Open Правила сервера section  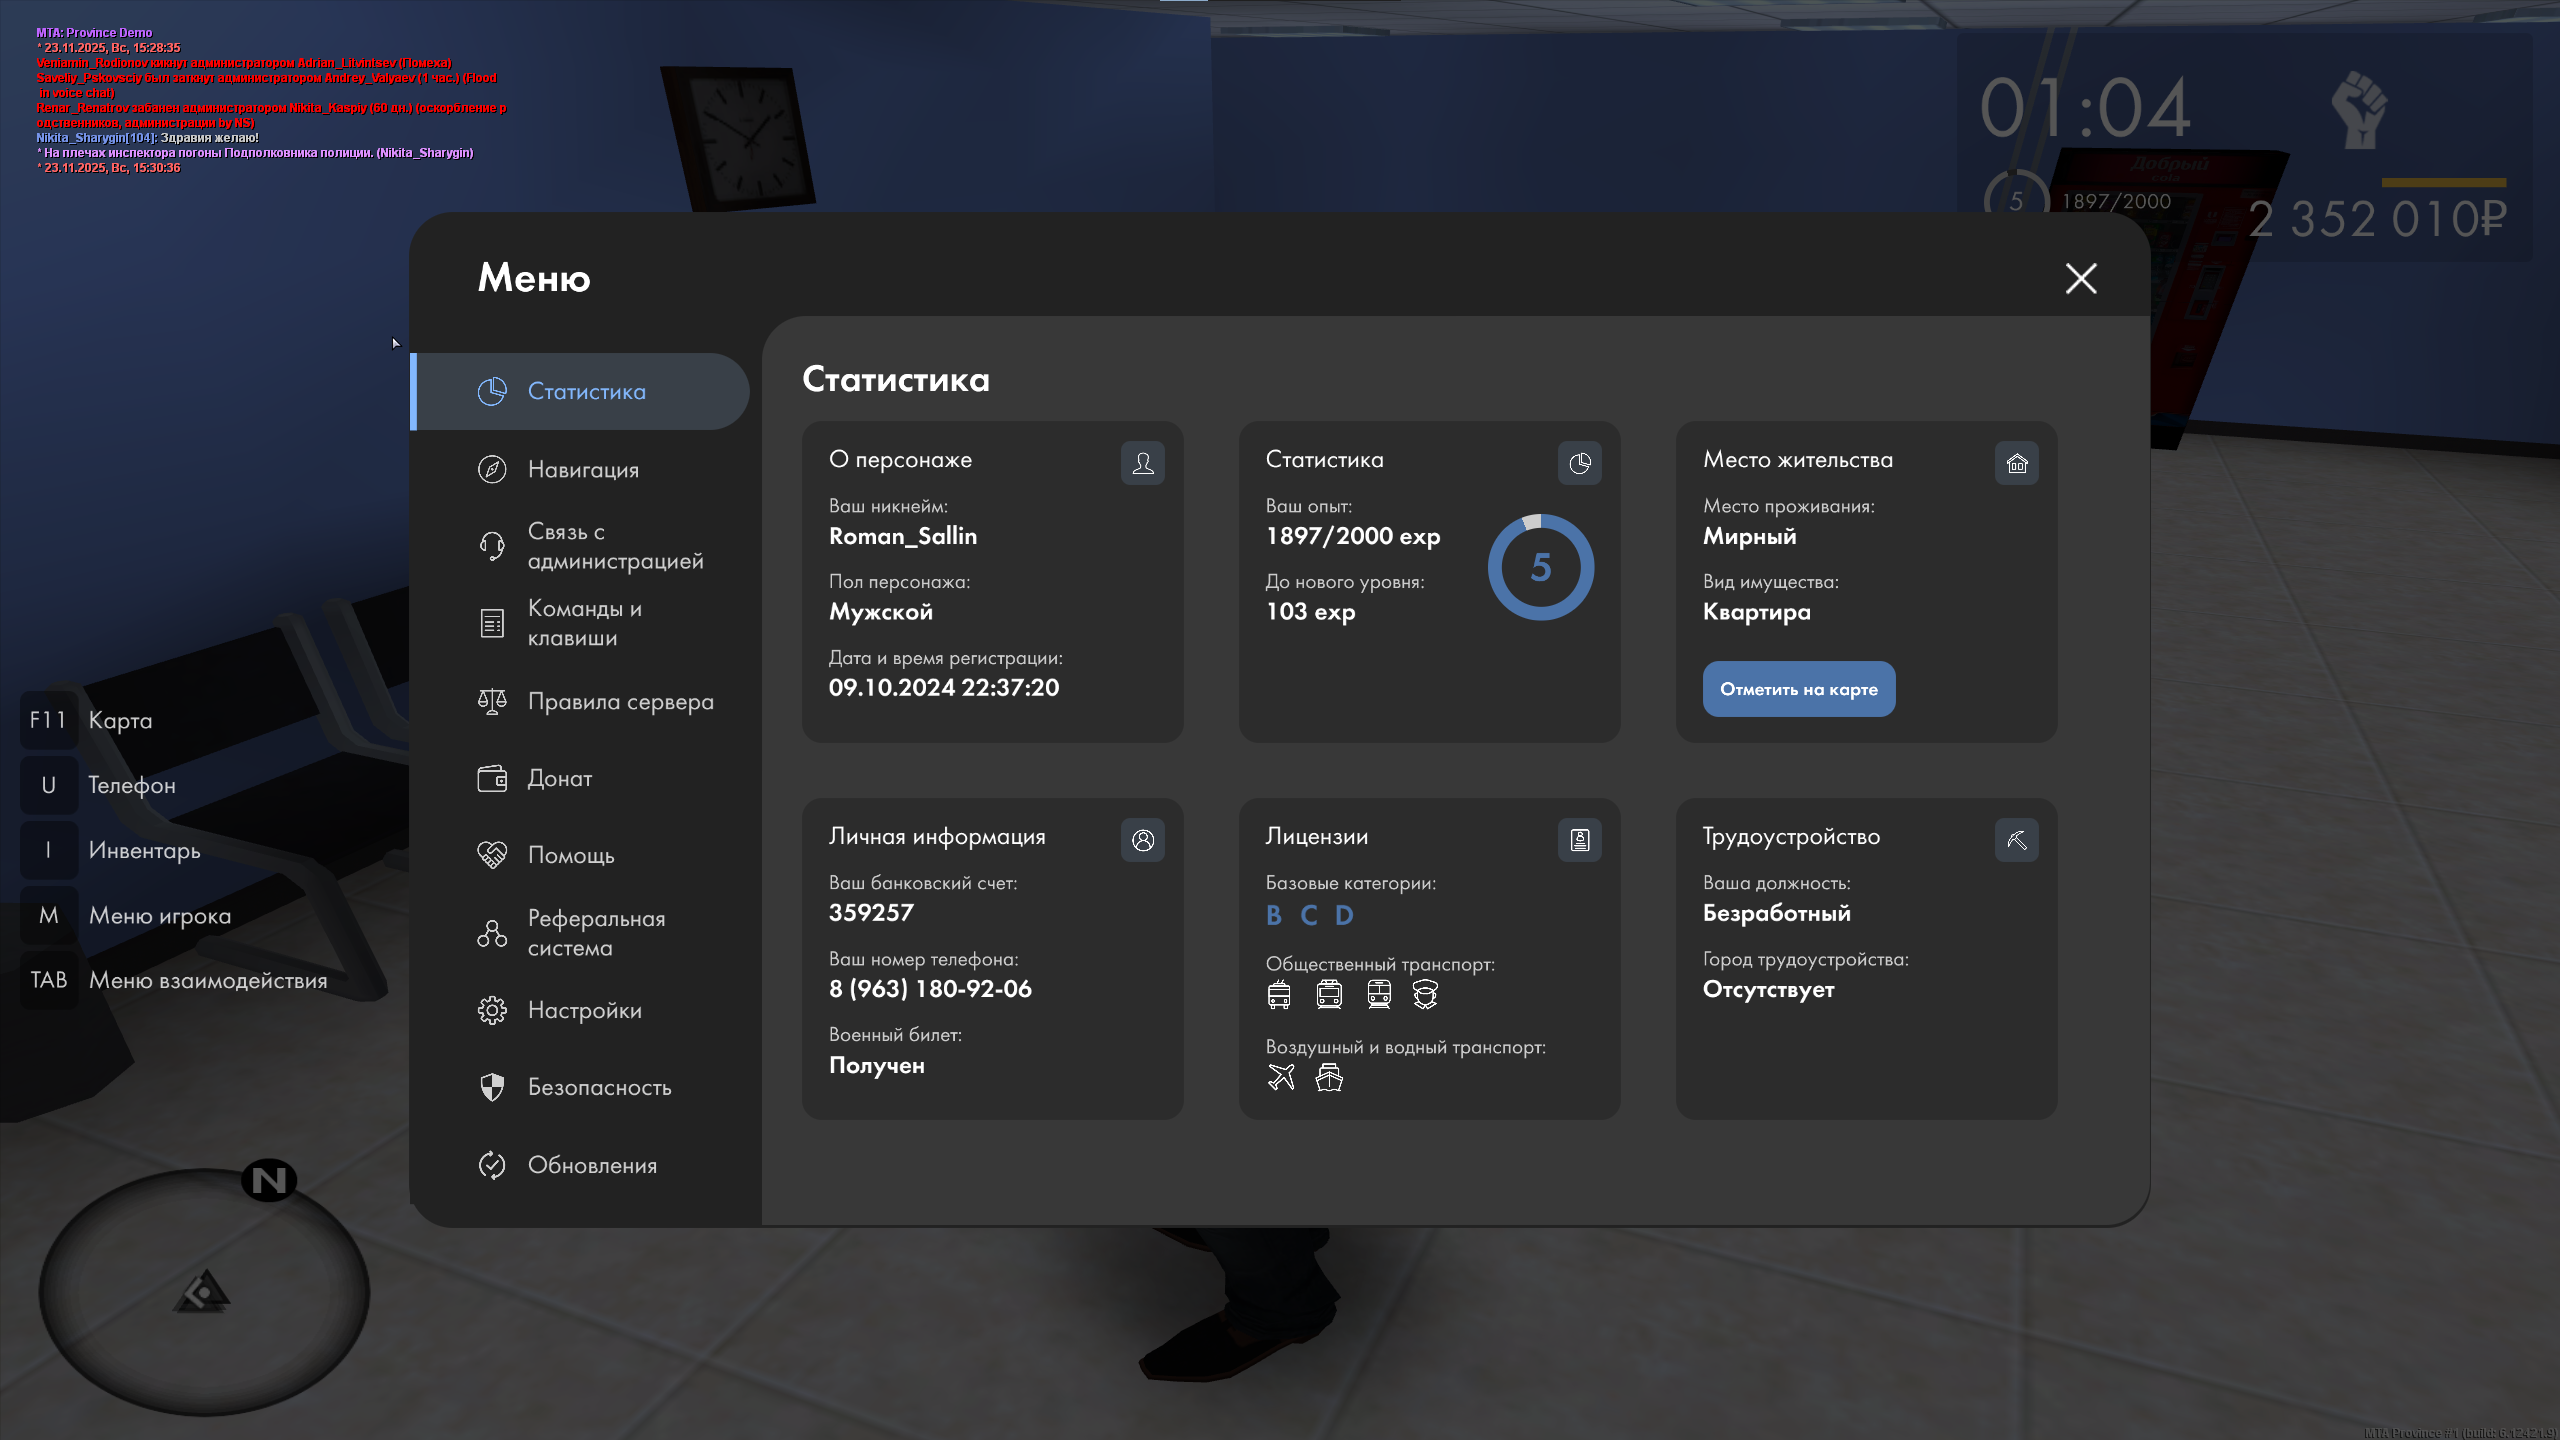tap(620, 701)
